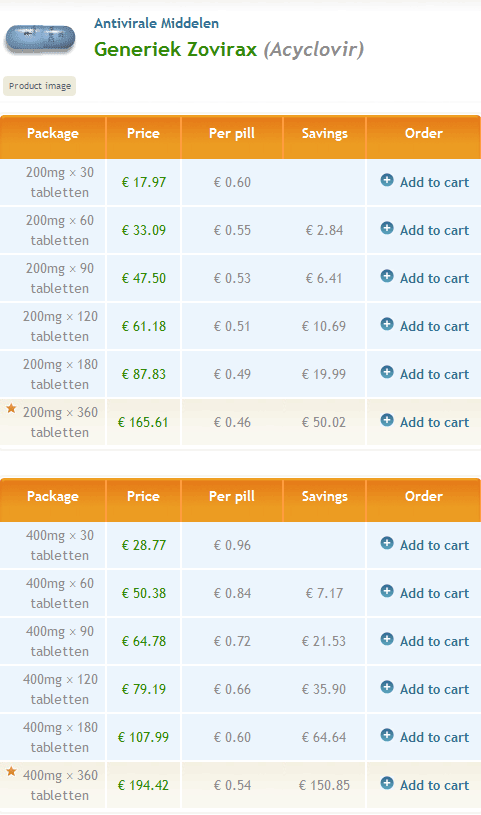This screenshot has width=481, height=815.
Task: Open the Product image label
Action: [40, 86]
